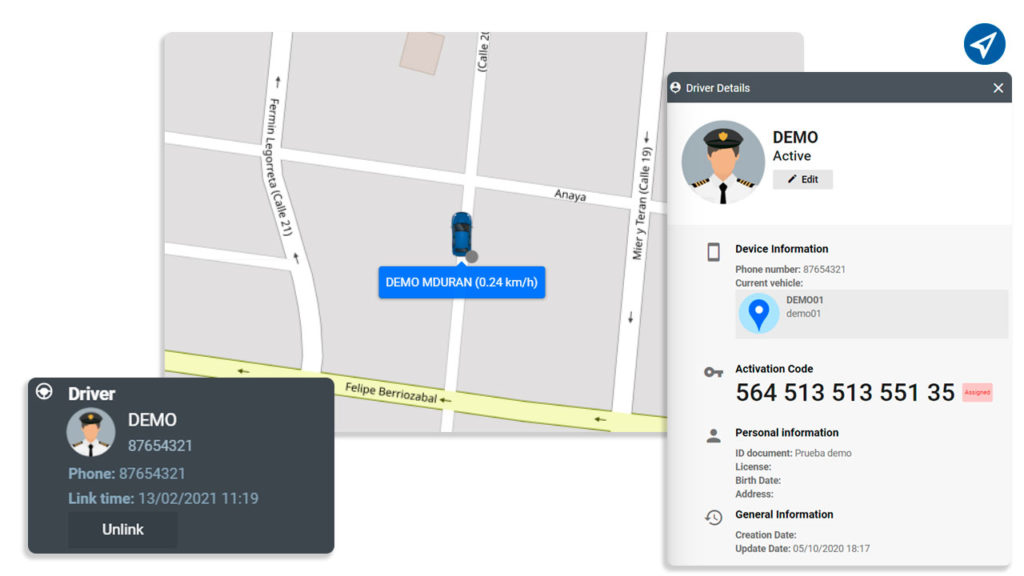Click the Felipe Berriozabal street label

[x=391, y=392]
